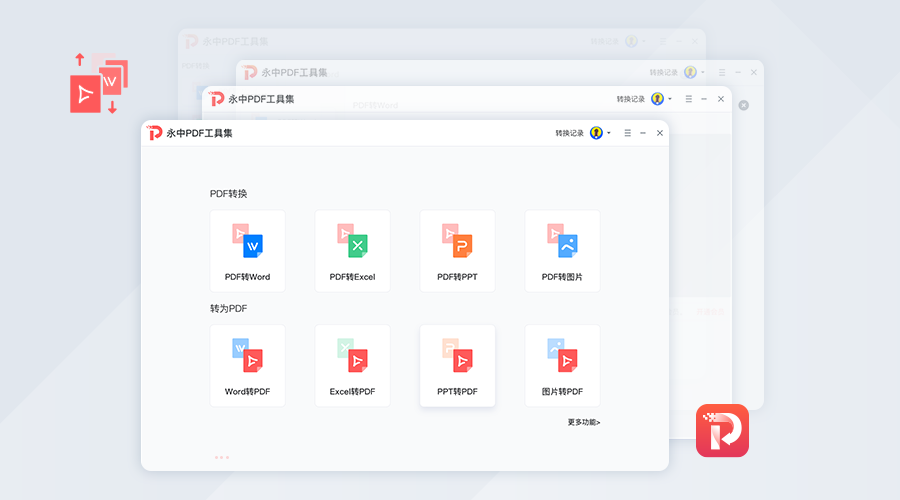This screenshot has height=500, width=900.
Task: Open hamburger menu in the third window
Action: coord(721,73)
